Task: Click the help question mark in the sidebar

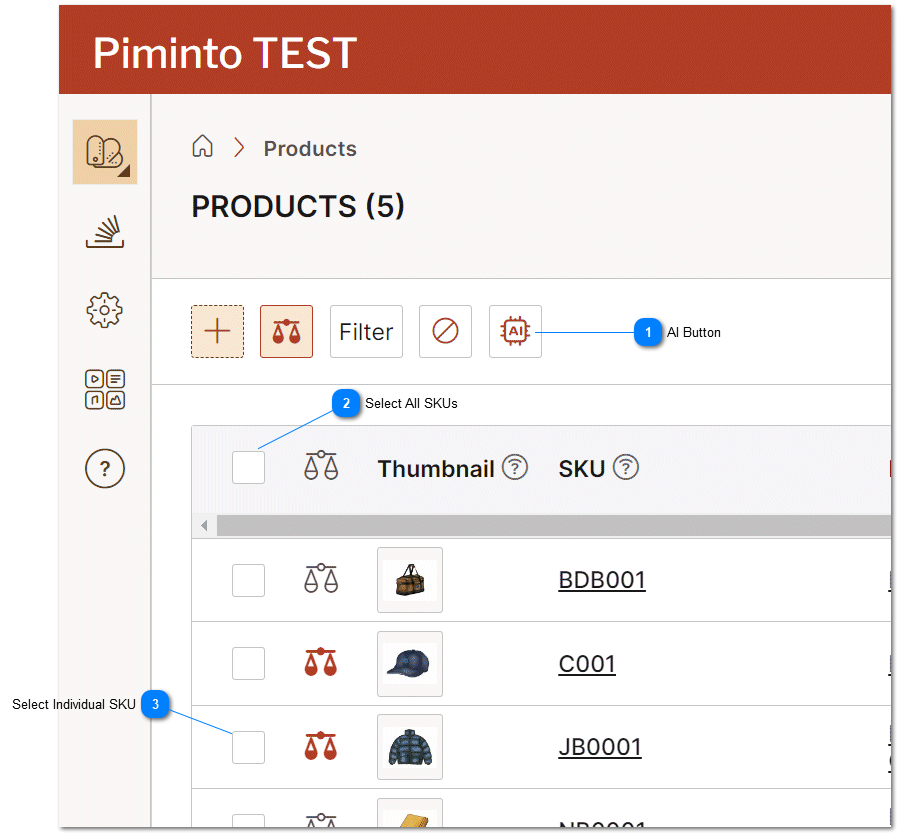Action: 104,468
